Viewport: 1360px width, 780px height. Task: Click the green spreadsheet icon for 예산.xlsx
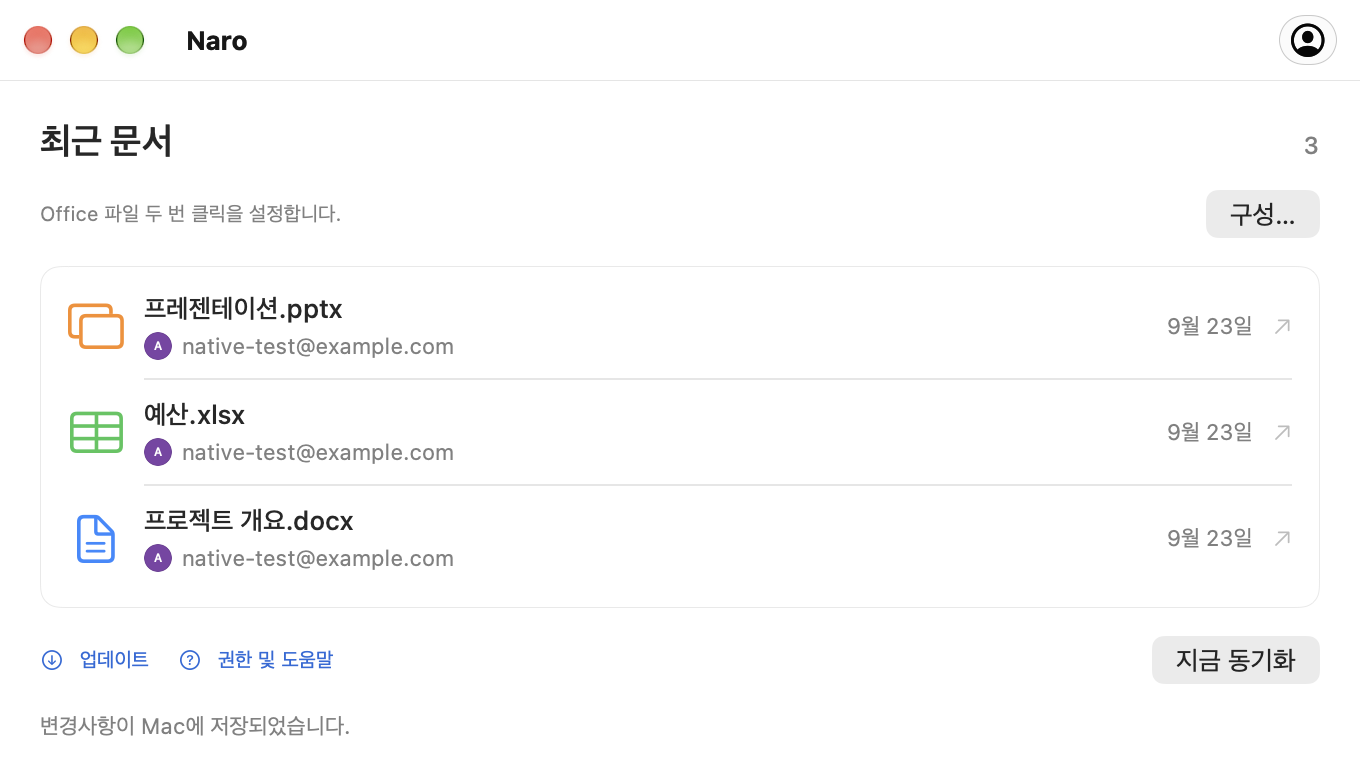tap(96, 432)
